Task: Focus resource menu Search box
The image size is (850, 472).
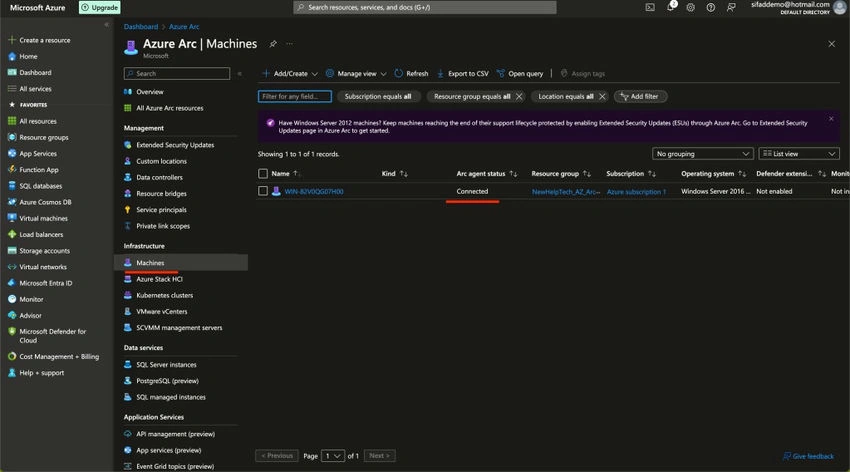Action: [177, 74]
